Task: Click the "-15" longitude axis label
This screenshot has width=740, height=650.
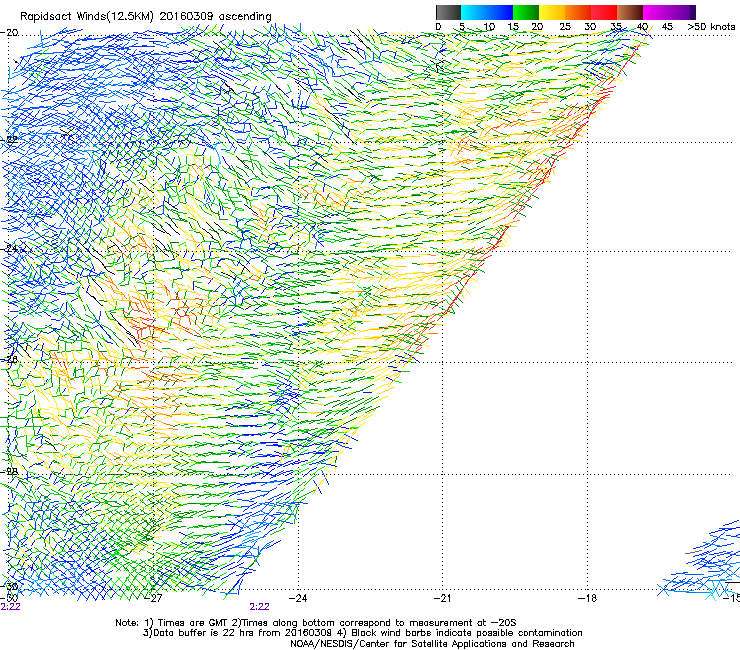Action: (x=731, y=599)
